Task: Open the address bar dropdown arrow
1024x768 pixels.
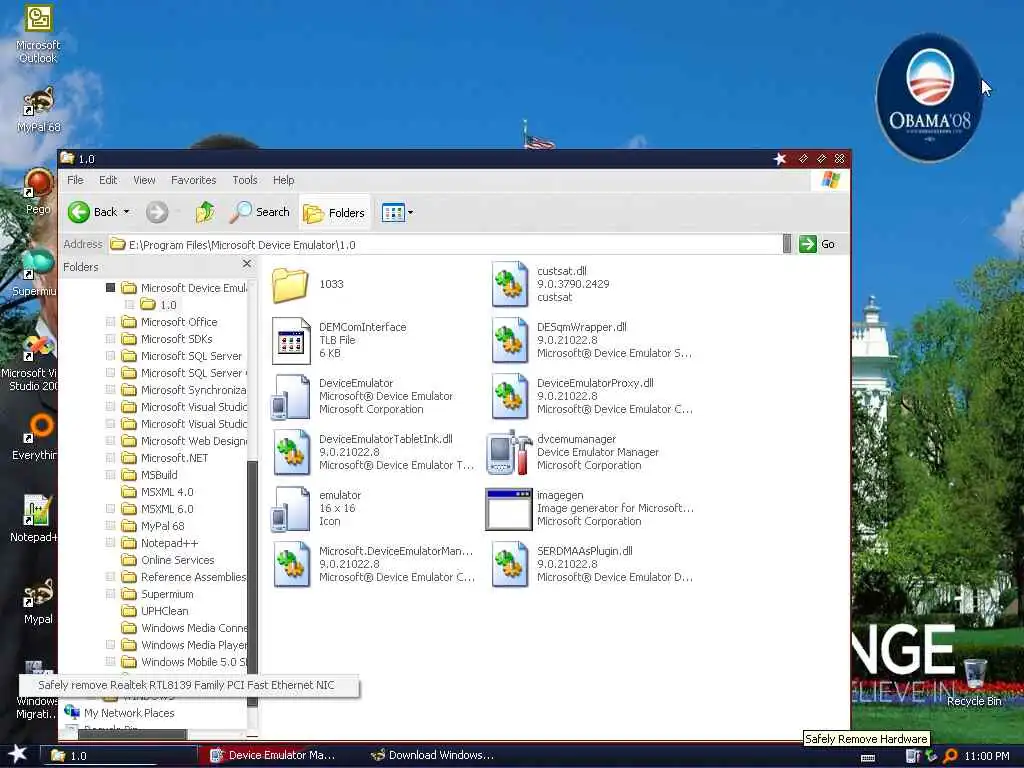Action: (x=787, y=244)
